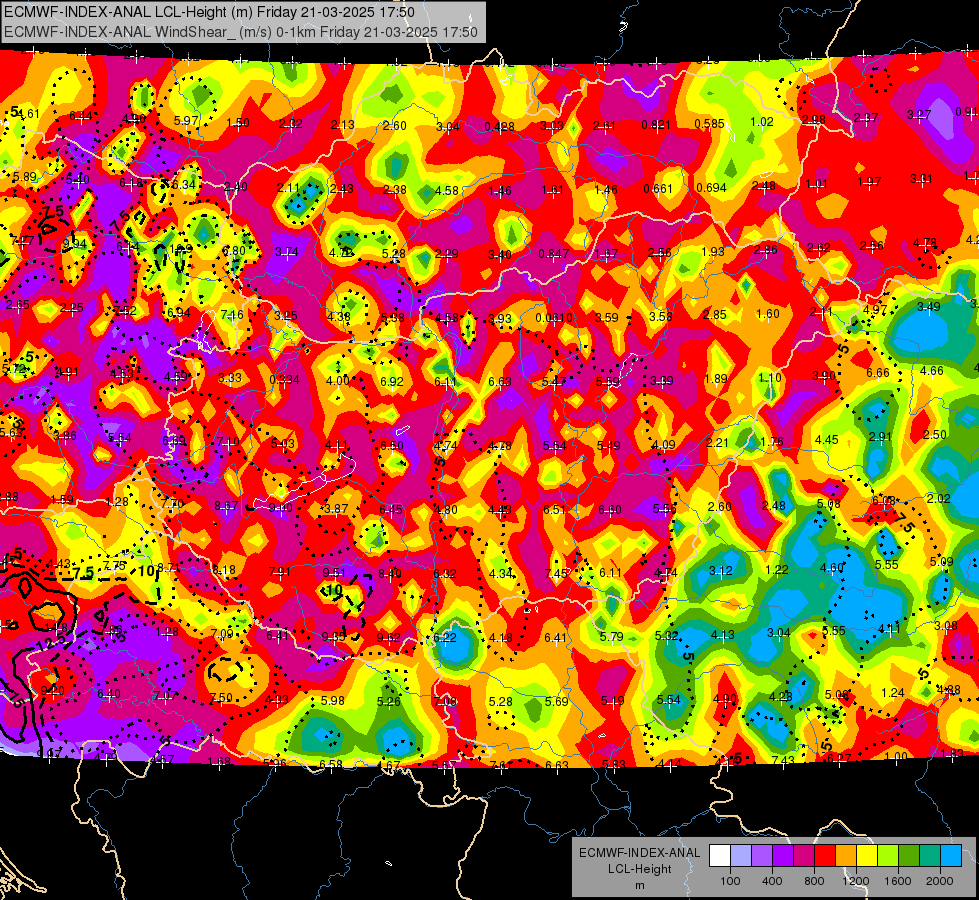The image size is (979, 900).
Task: Click the wind shear value 0.694
Action: [x=711, y=187]
